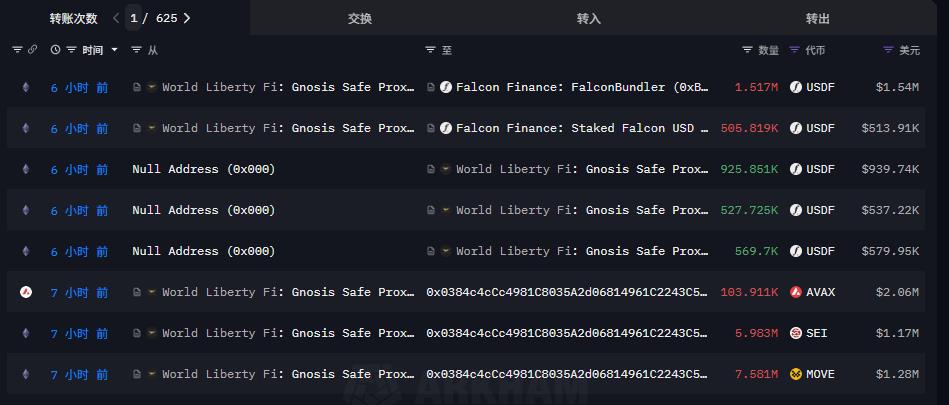Screen dimensions: 949x405
Task: Click the $1.17M dollar value
Action: tap(898, 334)
